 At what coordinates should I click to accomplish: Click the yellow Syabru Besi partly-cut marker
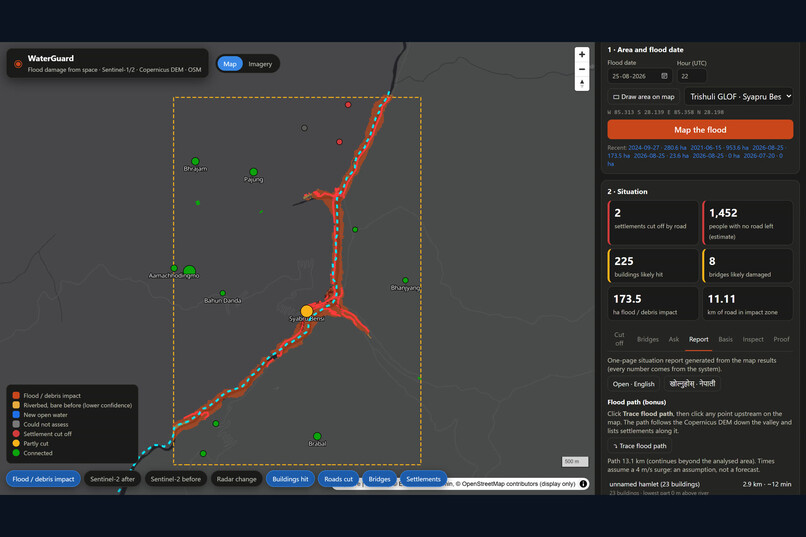tap(306, 311)
